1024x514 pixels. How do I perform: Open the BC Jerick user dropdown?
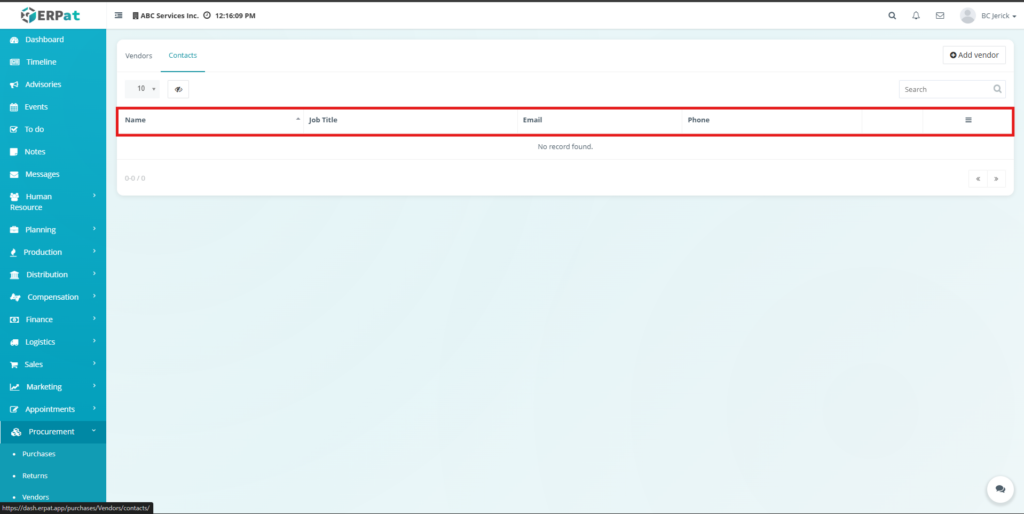pyautogui.click(x=999, y=16)
